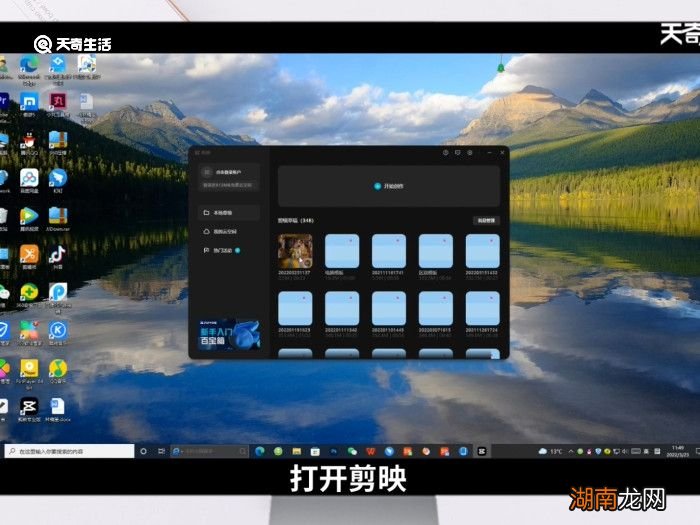Show hidden system tray icons
The width and height of the screenshot is (700, 525).
coord(571,451)
